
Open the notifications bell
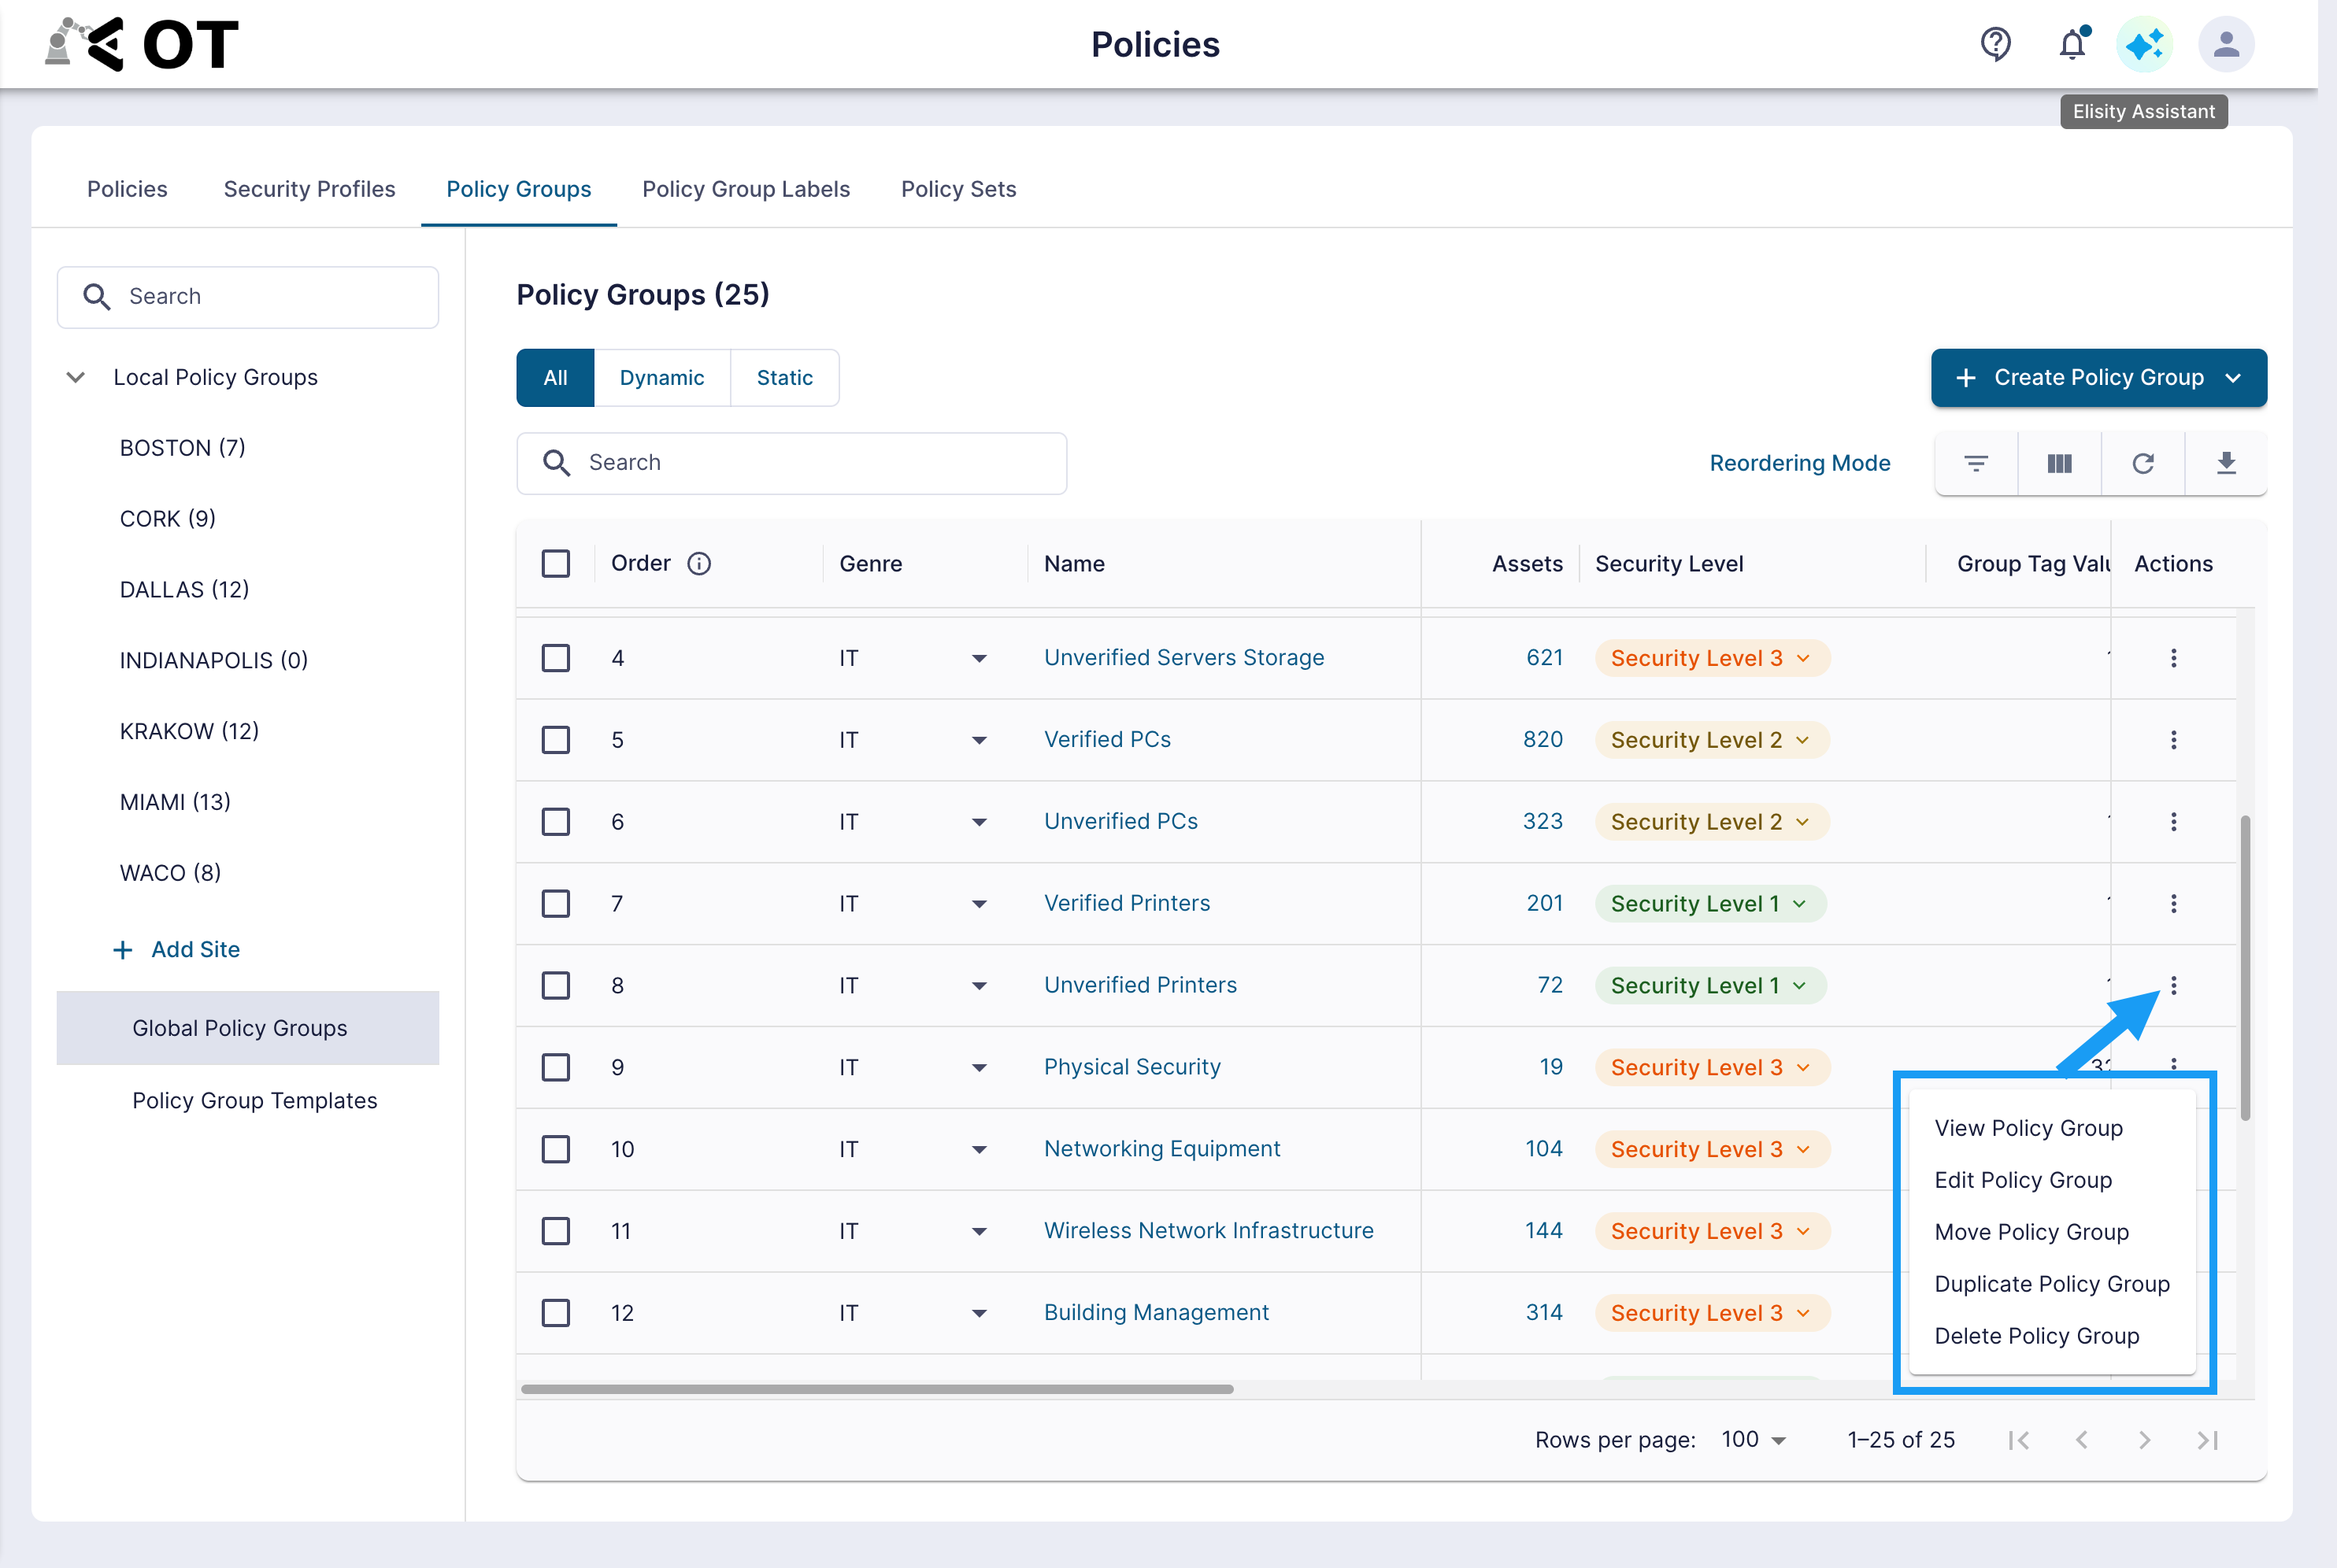(2072, 44)
